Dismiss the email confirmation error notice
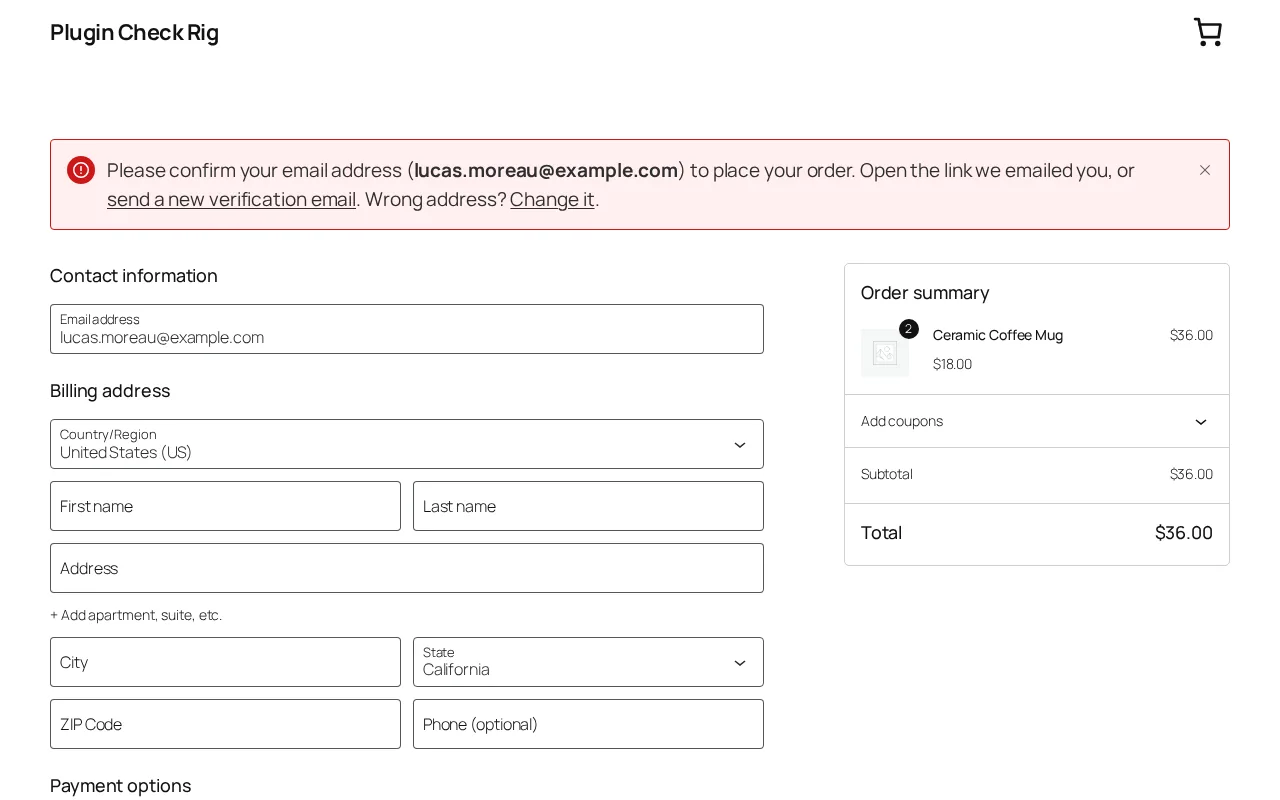 click(x=1205, y=170)
